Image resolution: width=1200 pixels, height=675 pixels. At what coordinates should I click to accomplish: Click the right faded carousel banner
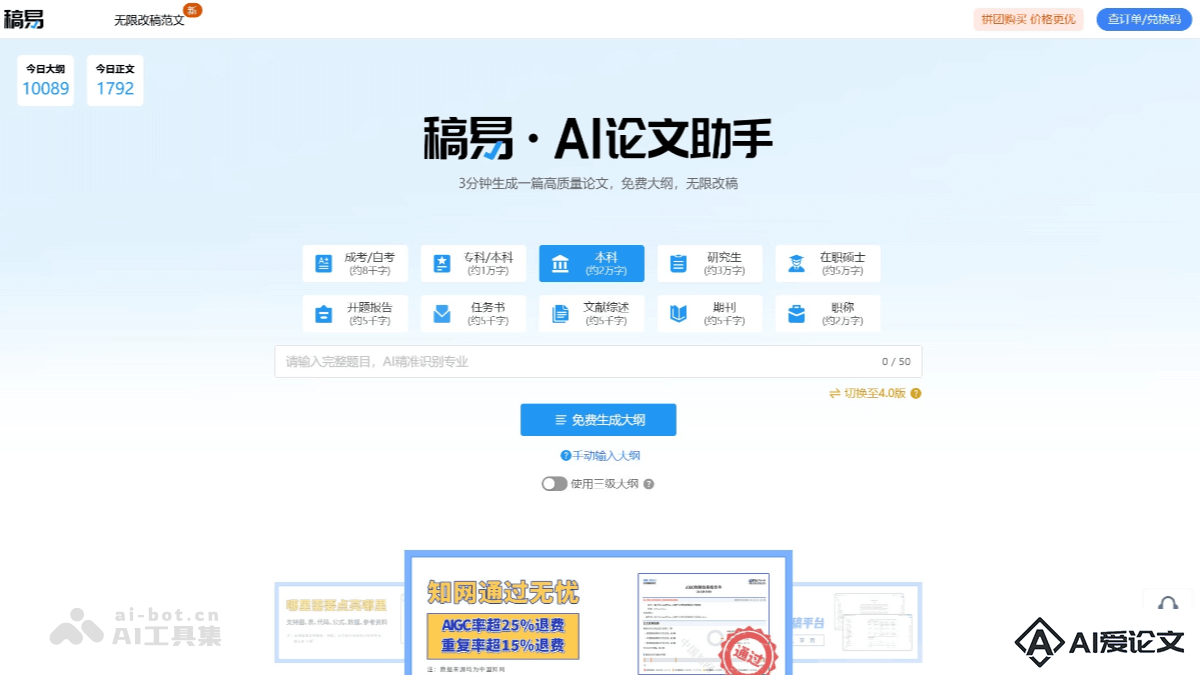click(x=857, y=622)
